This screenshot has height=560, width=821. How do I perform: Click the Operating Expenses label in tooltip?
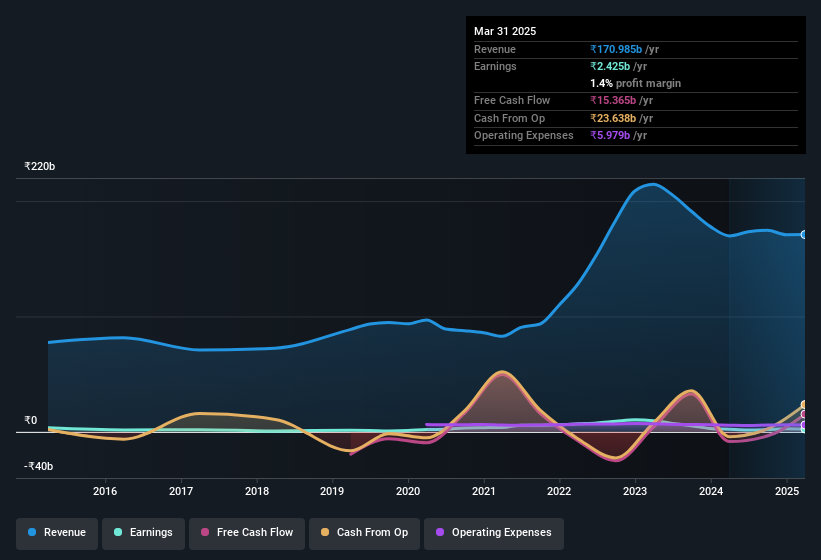click(524, 135)
